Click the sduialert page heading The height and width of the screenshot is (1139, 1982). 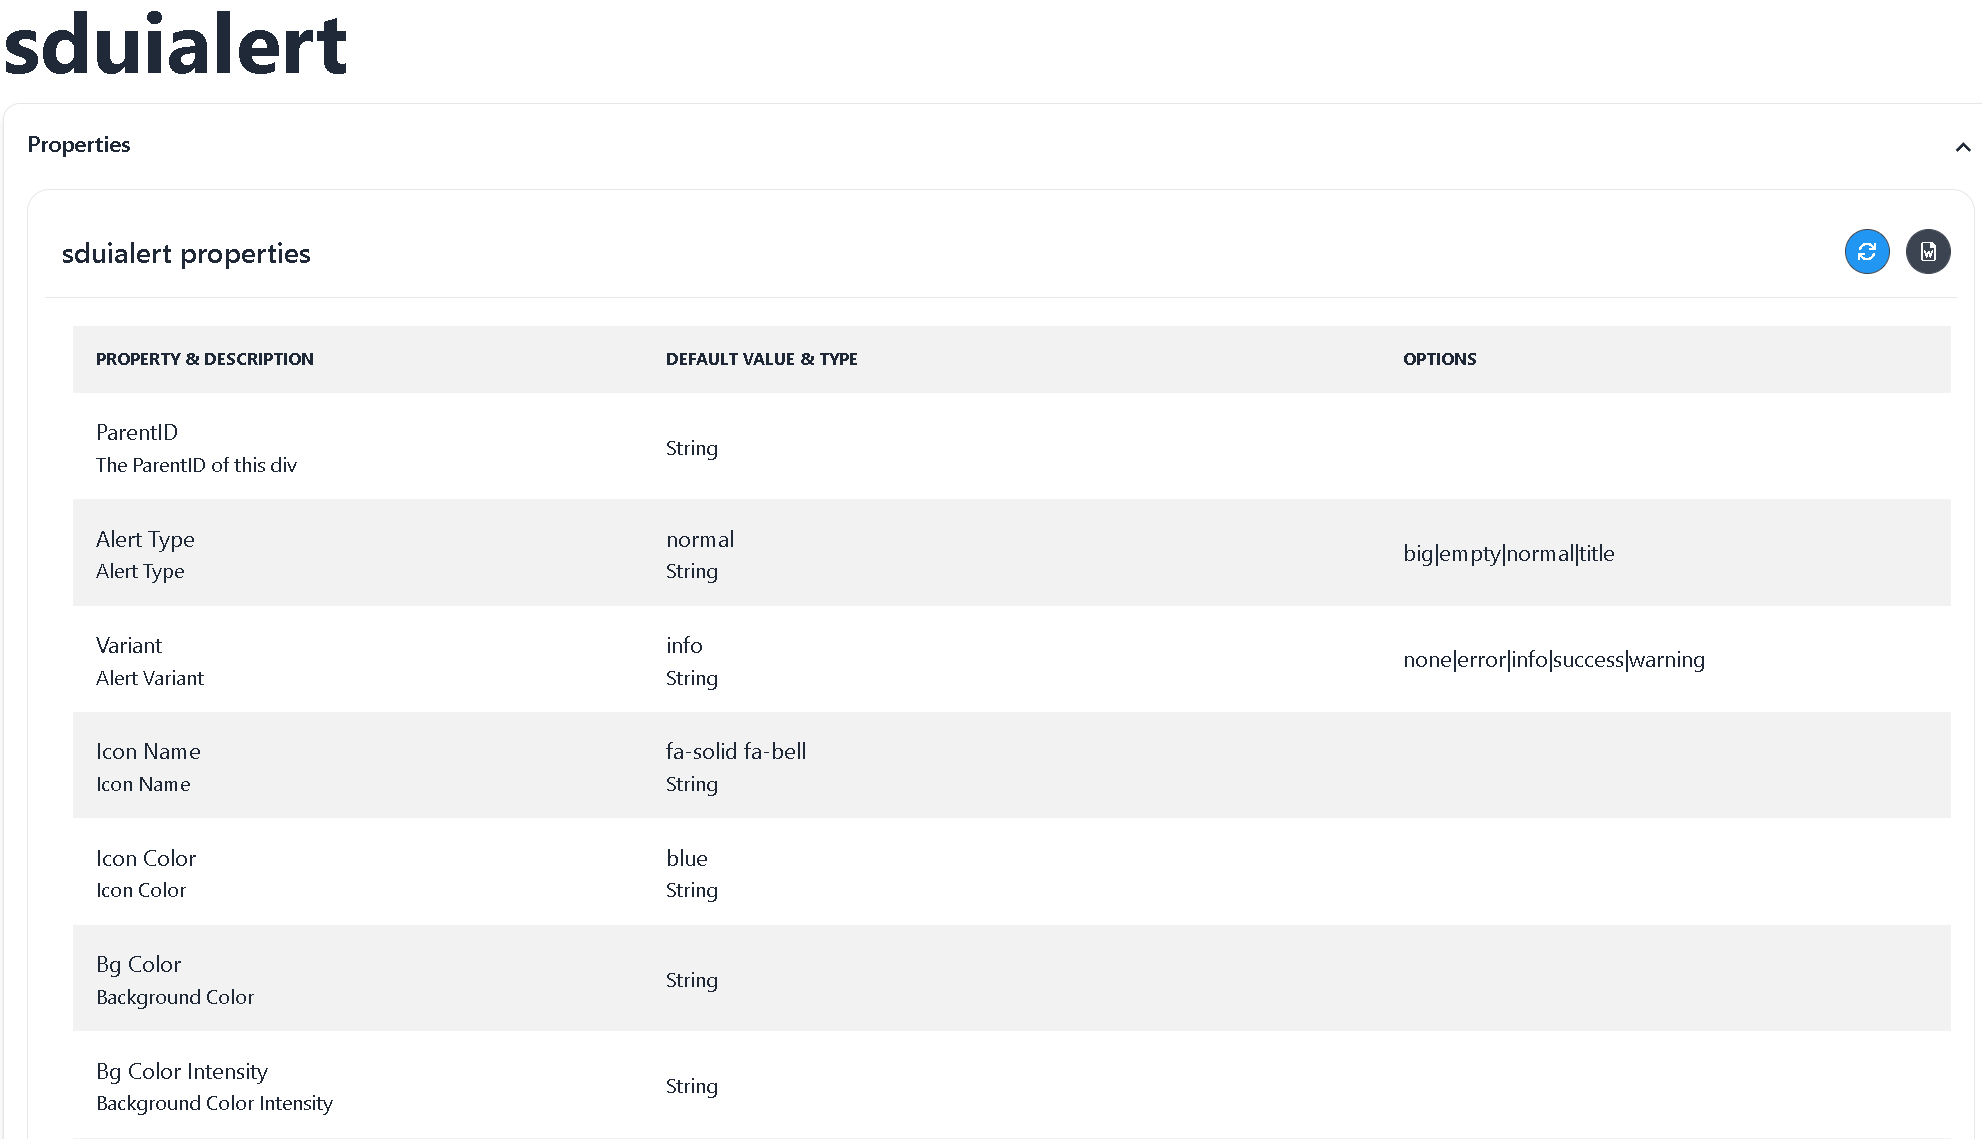(175, 46)
